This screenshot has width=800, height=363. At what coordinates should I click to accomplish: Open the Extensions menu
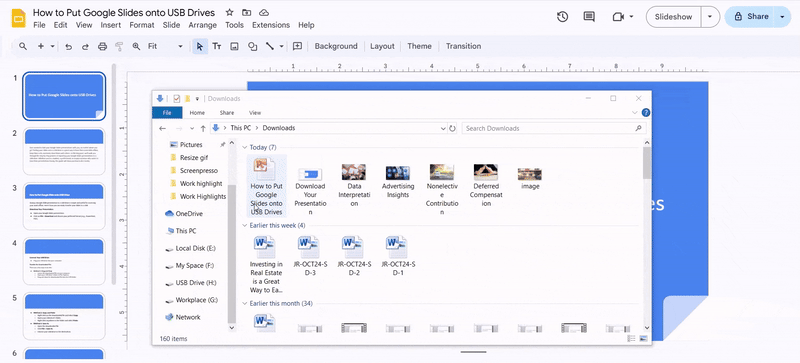click(x=271, y=25)
